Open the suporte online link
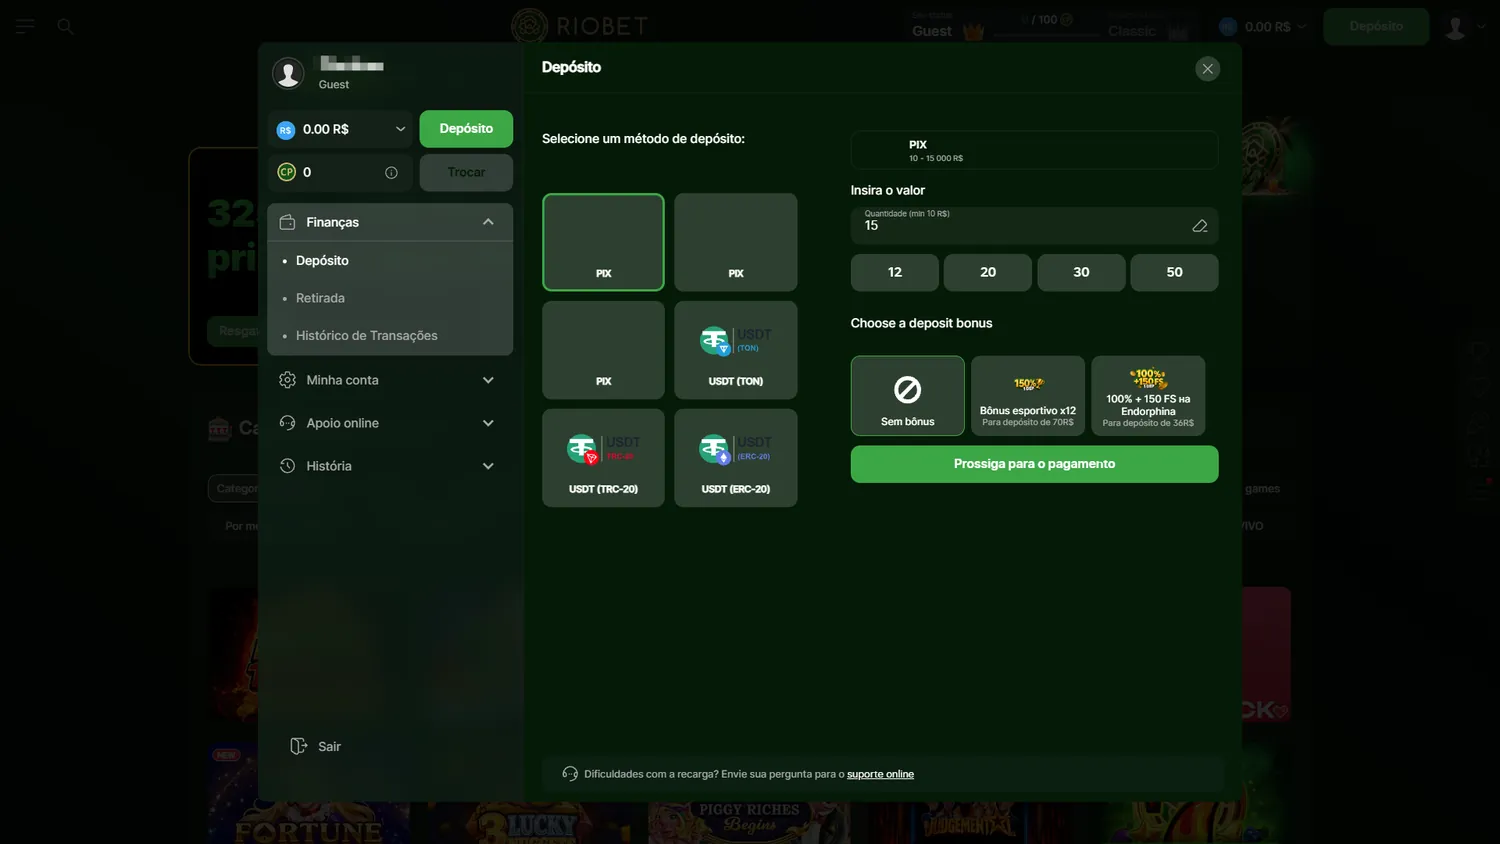The image size is (1500, 844). click(x=880, y=774)
